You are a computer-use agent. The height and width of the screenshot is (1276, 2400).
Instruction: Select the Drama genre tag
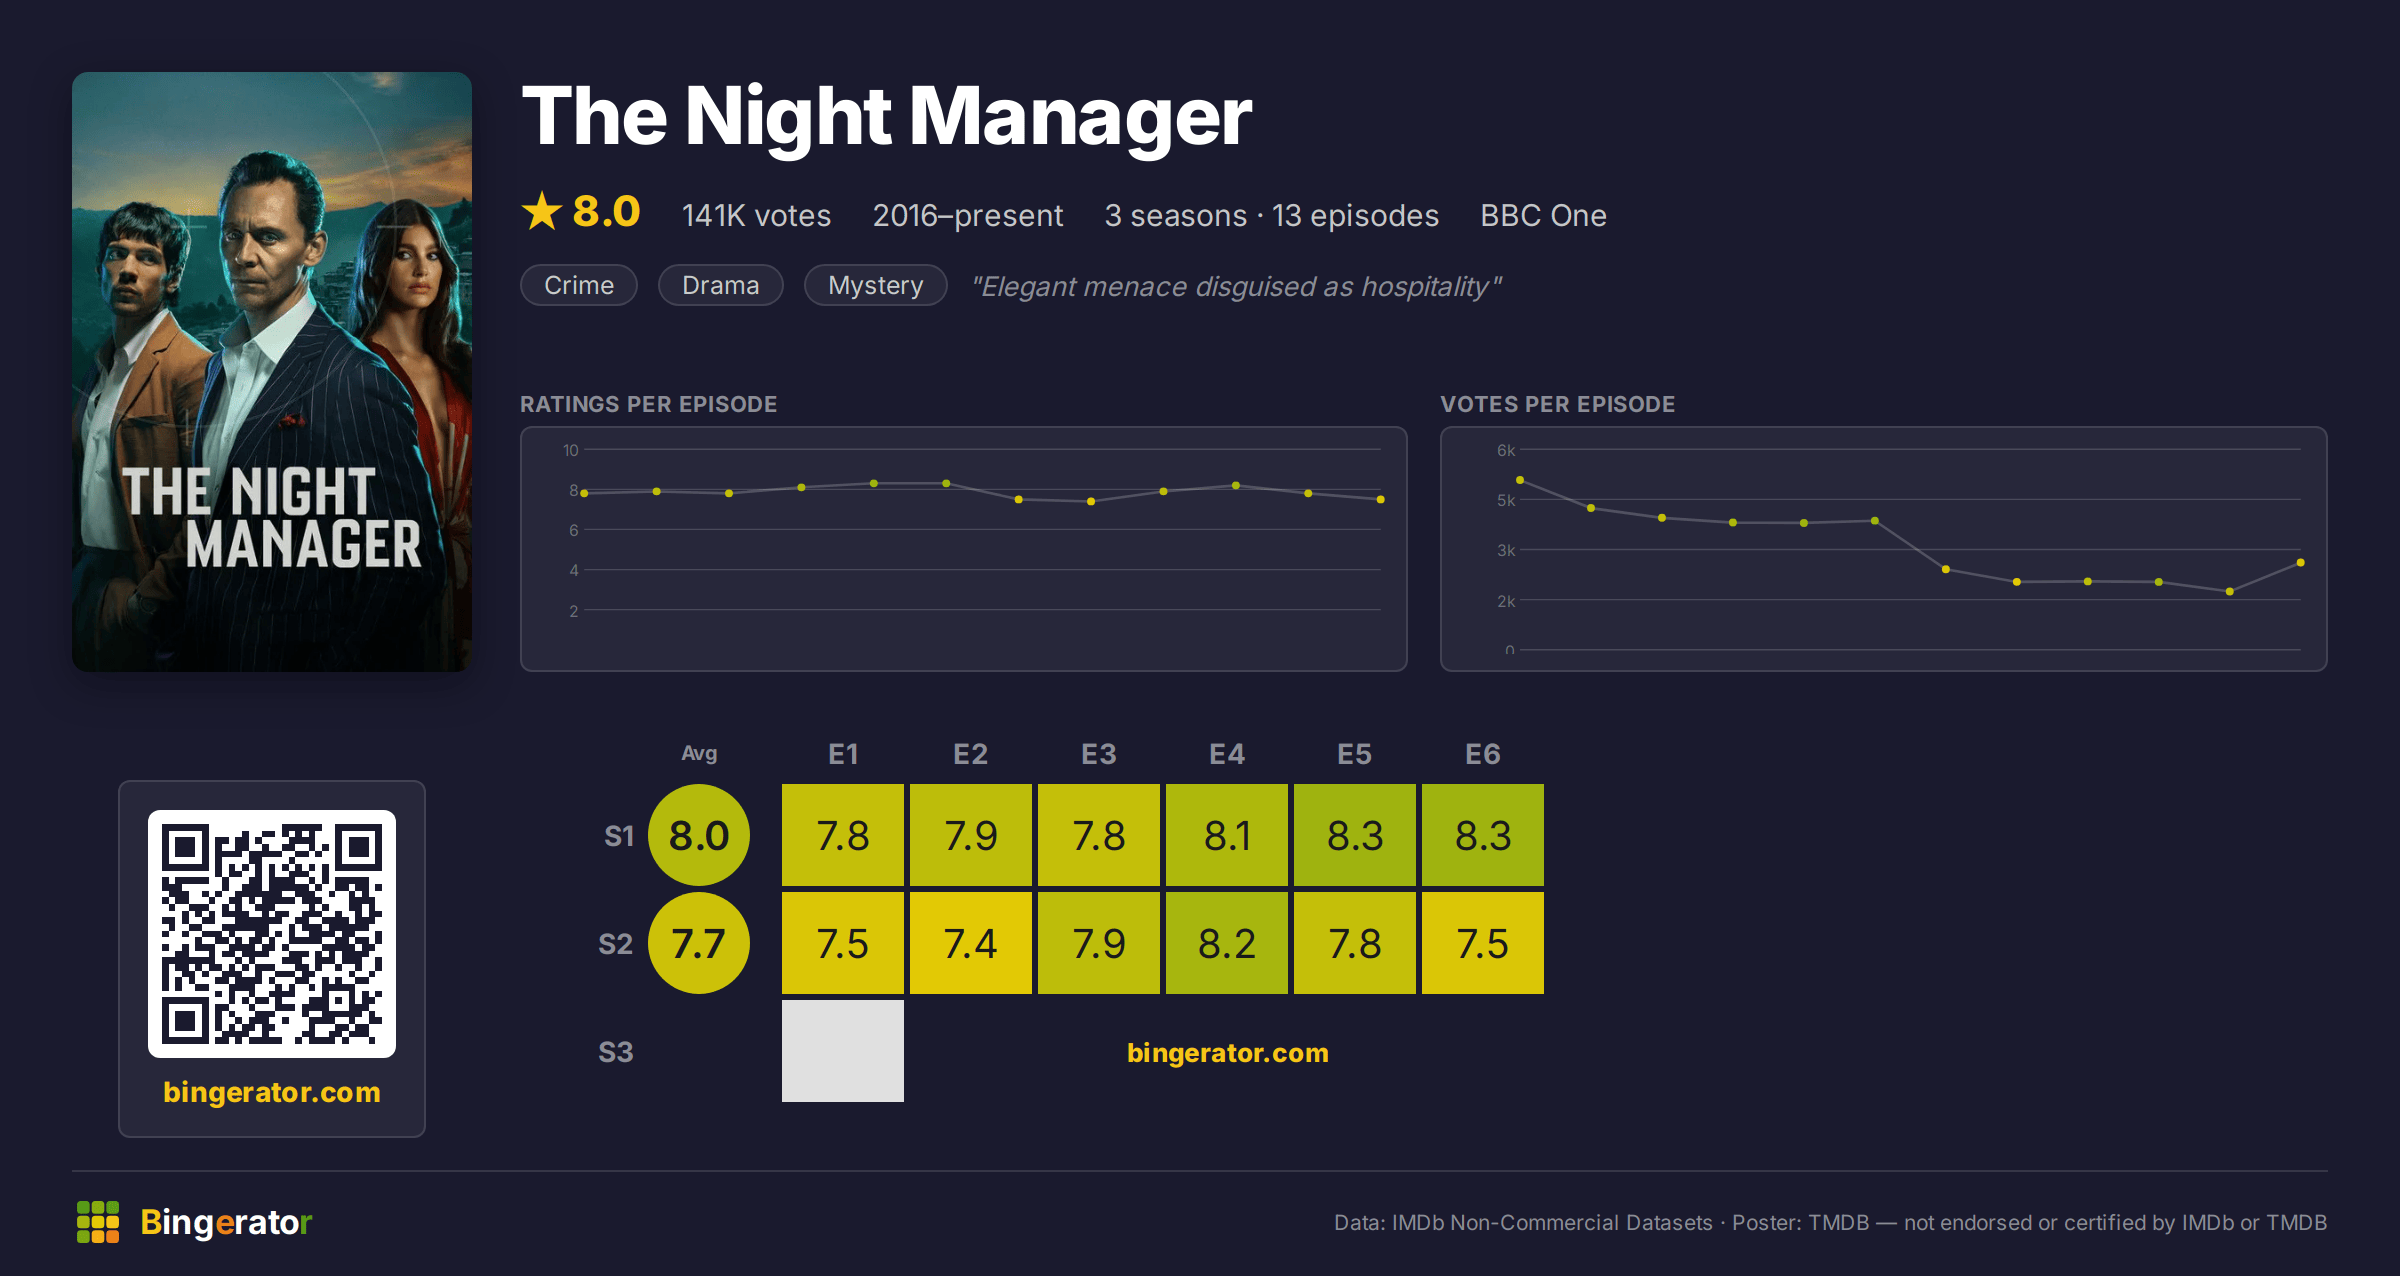pyautogui.click(x=720, y=285)
